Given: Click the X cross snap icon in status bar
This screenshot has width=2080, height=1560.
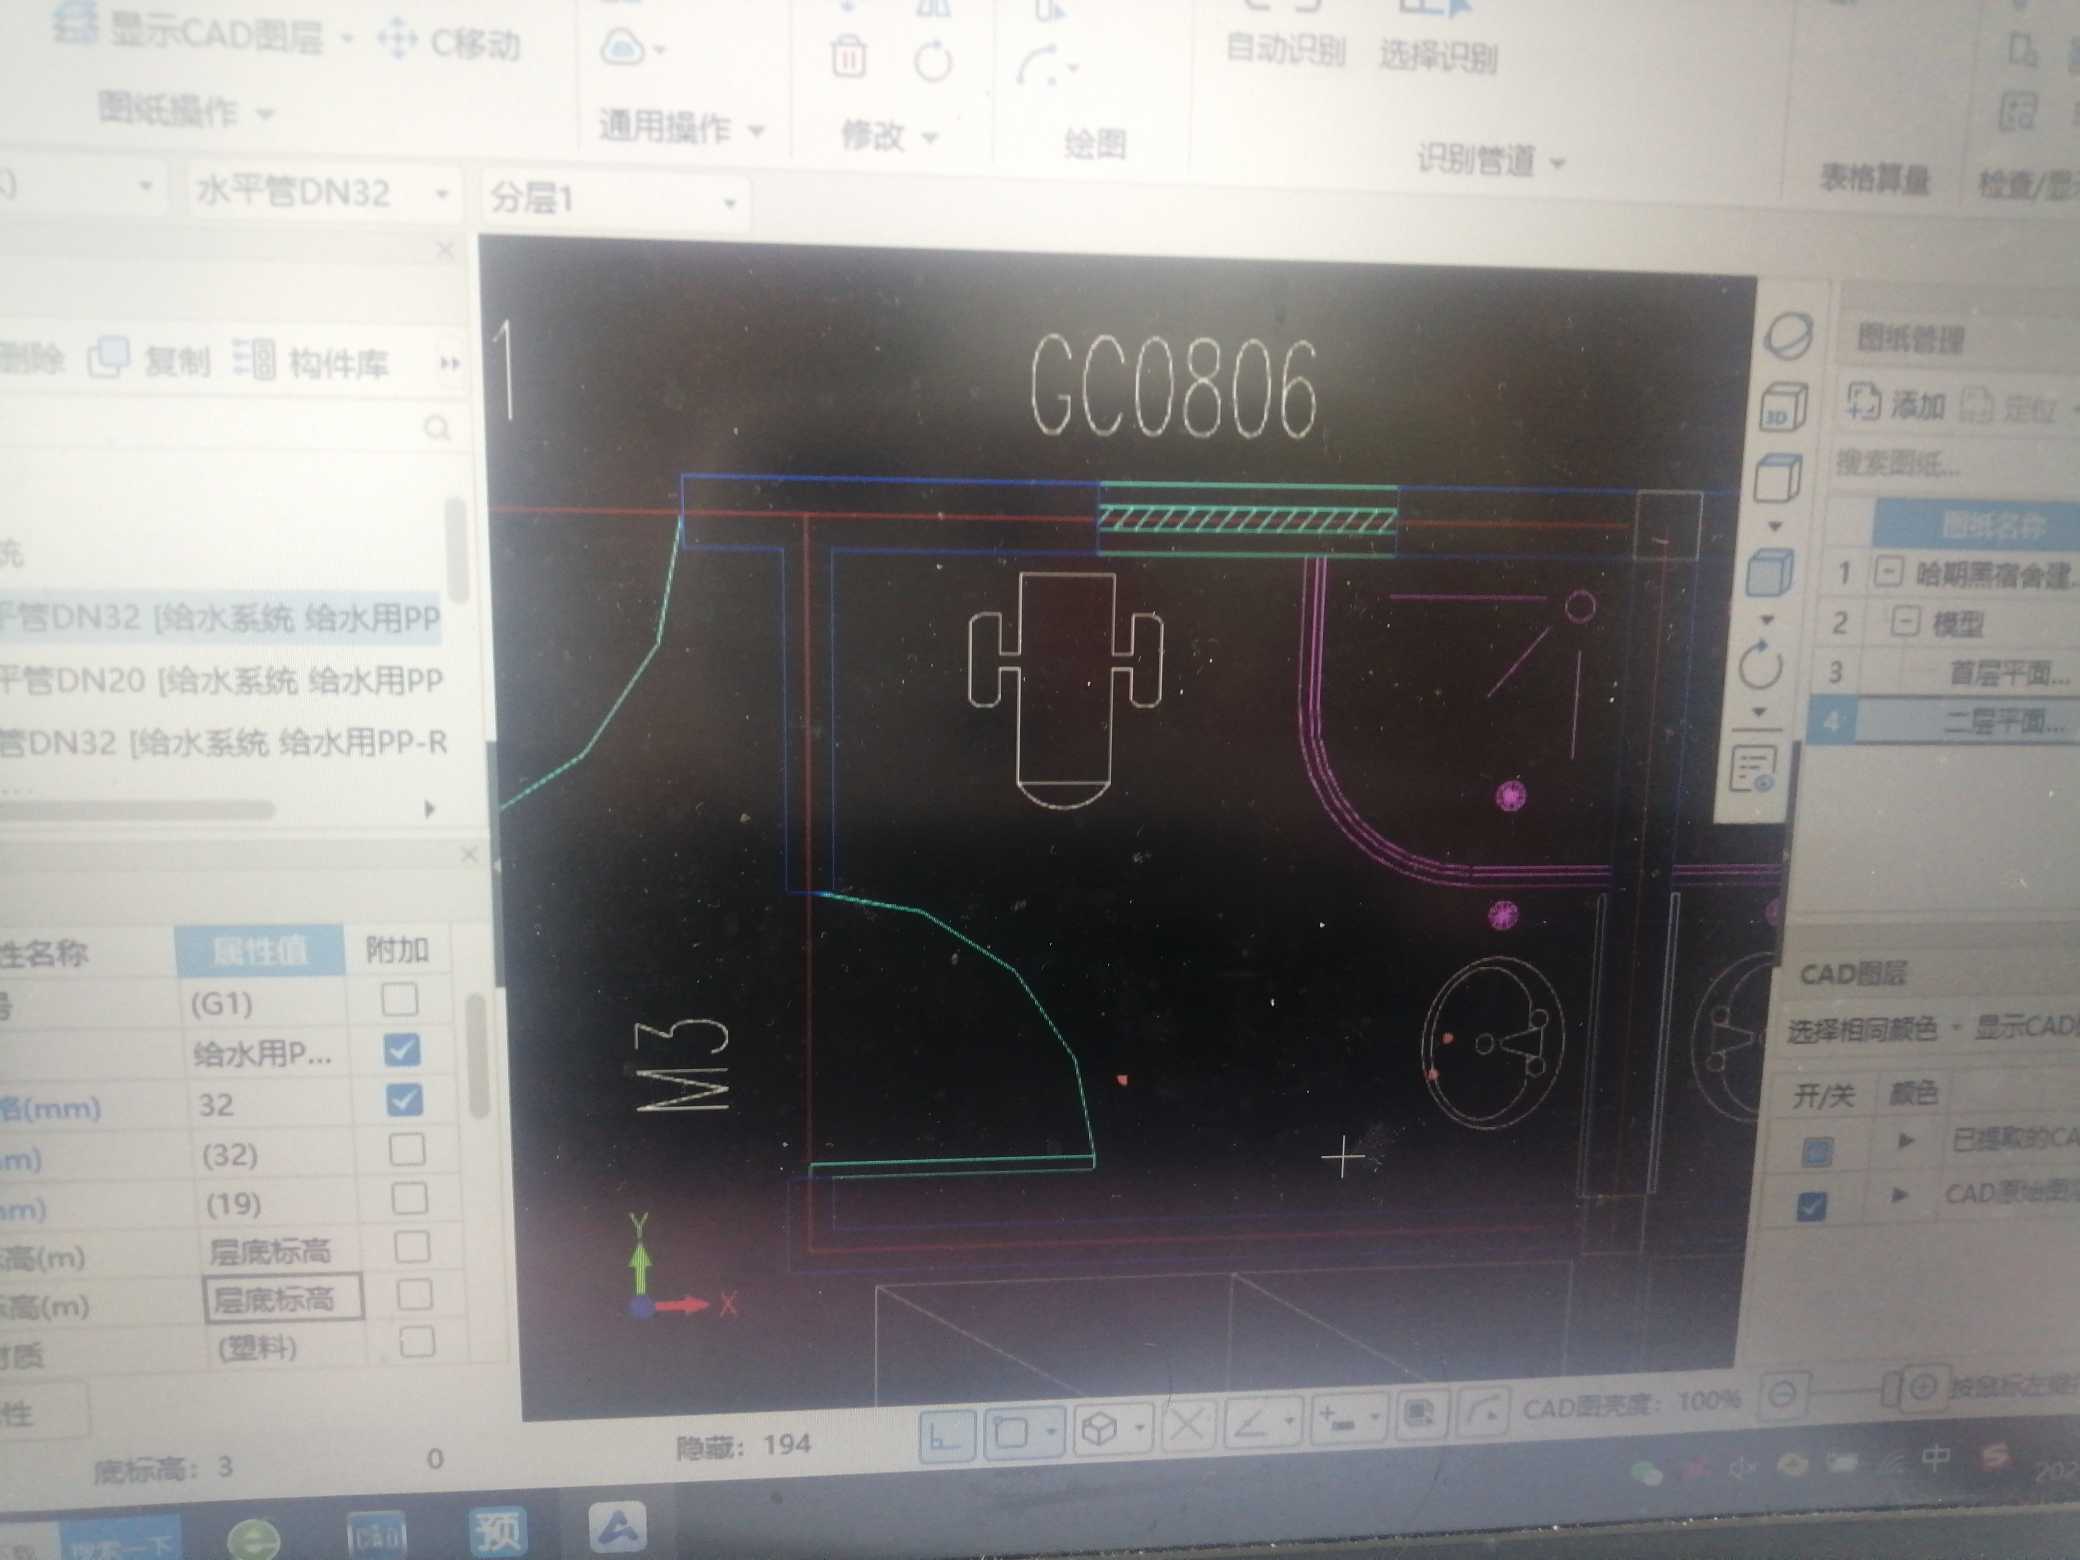Looking at the screenshot, I should 1187,1423.
